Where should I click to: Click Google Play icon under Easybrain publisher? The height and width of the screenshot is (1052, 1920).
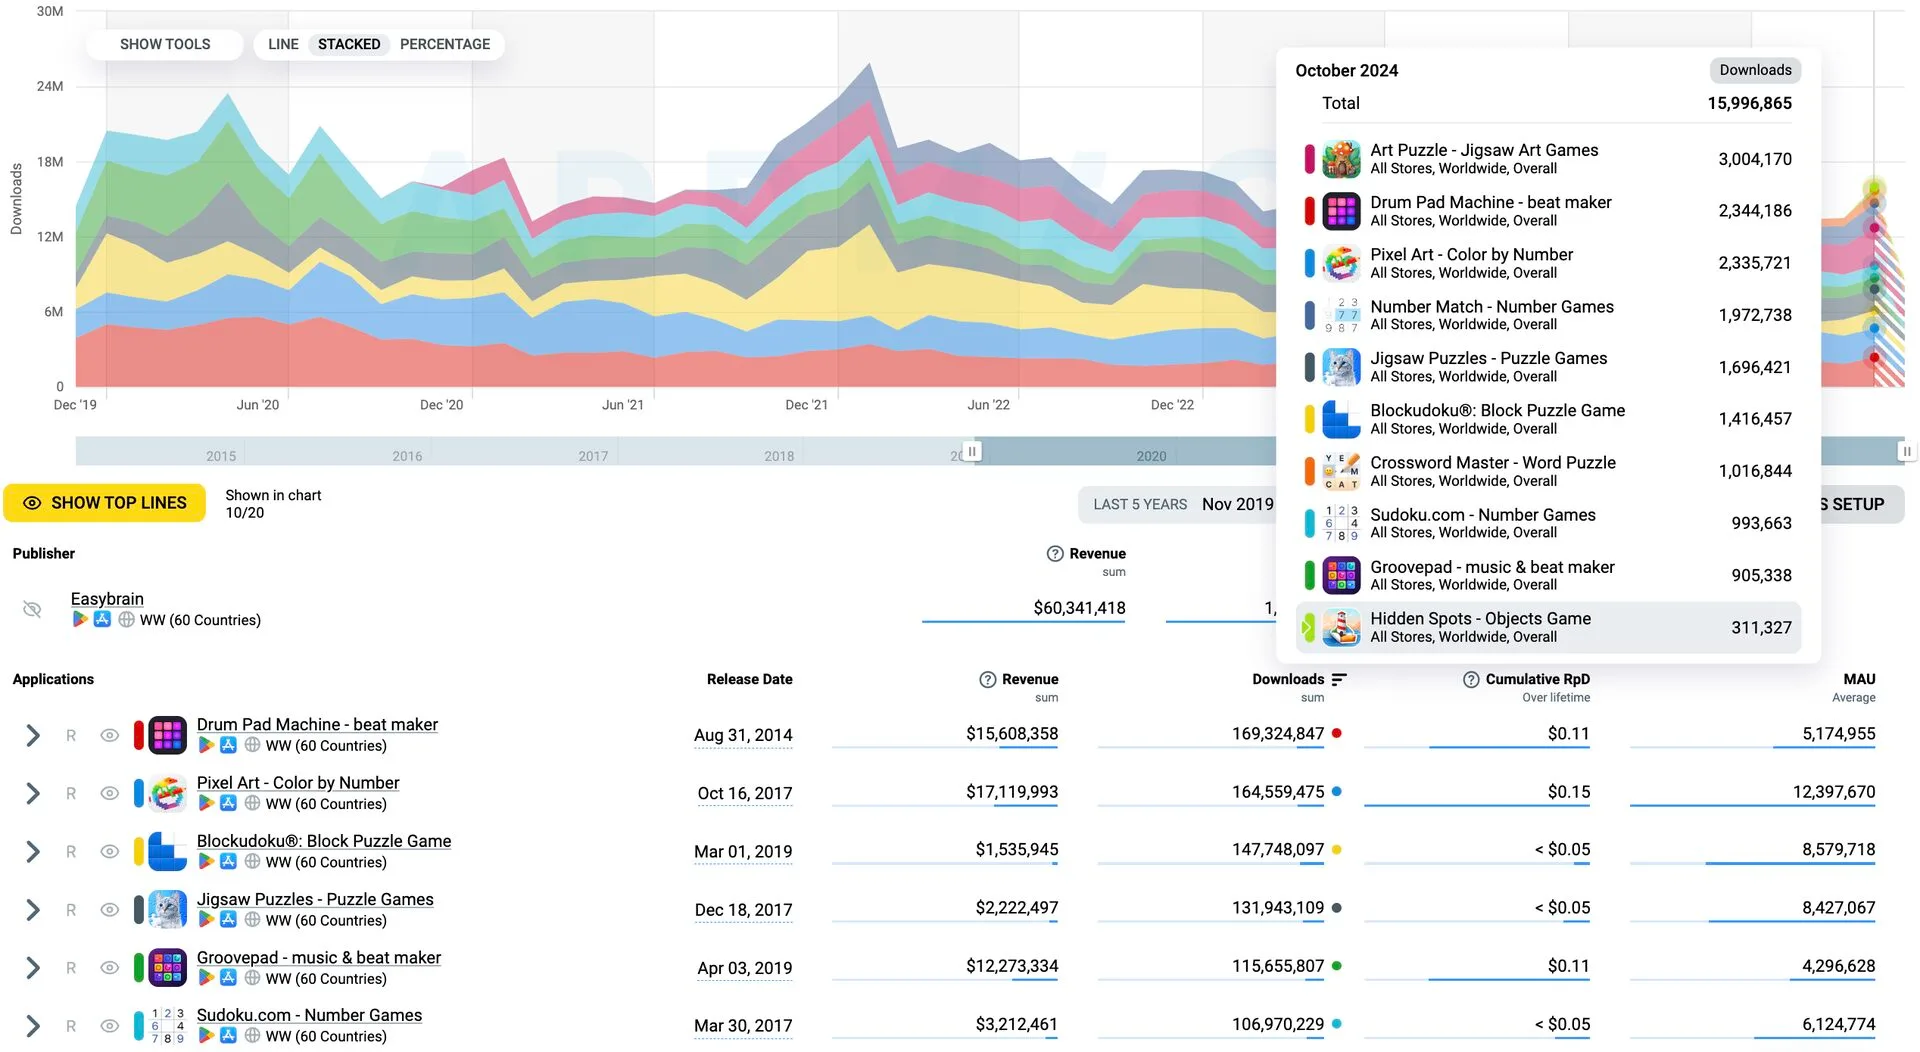[x=79, y=620]
